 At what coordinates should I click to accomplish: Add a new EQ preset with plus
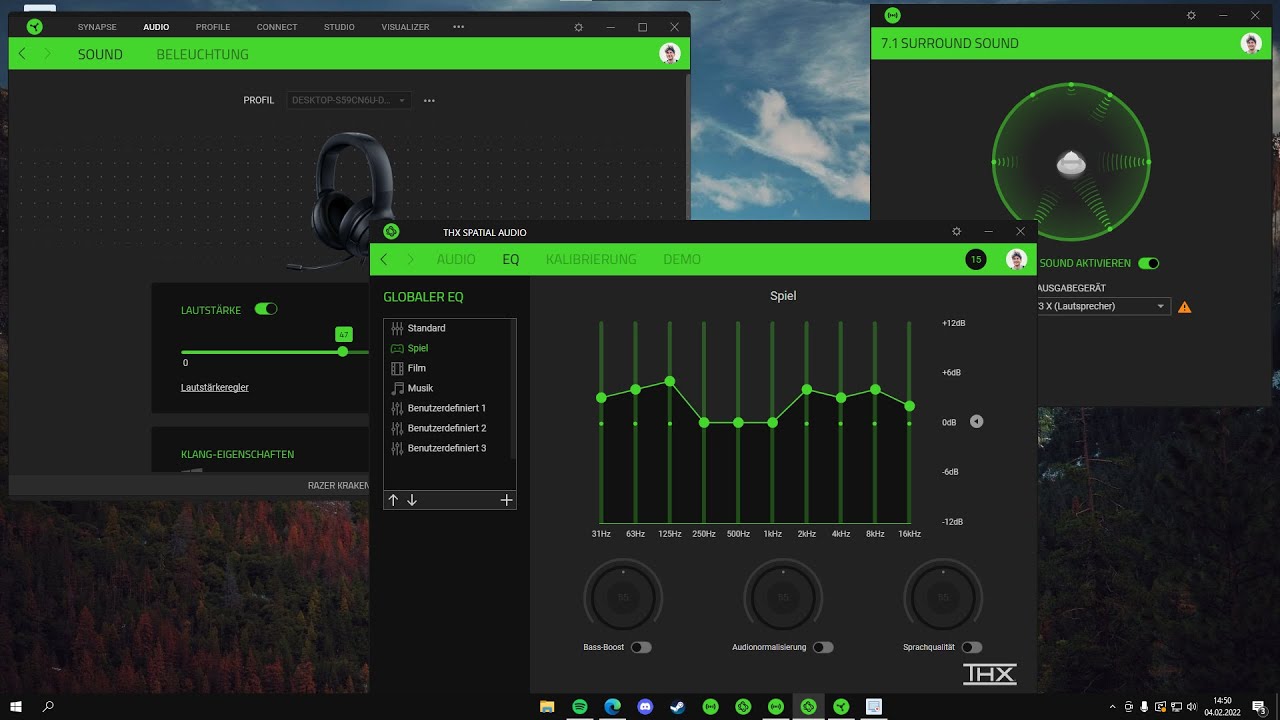point(506,500)
